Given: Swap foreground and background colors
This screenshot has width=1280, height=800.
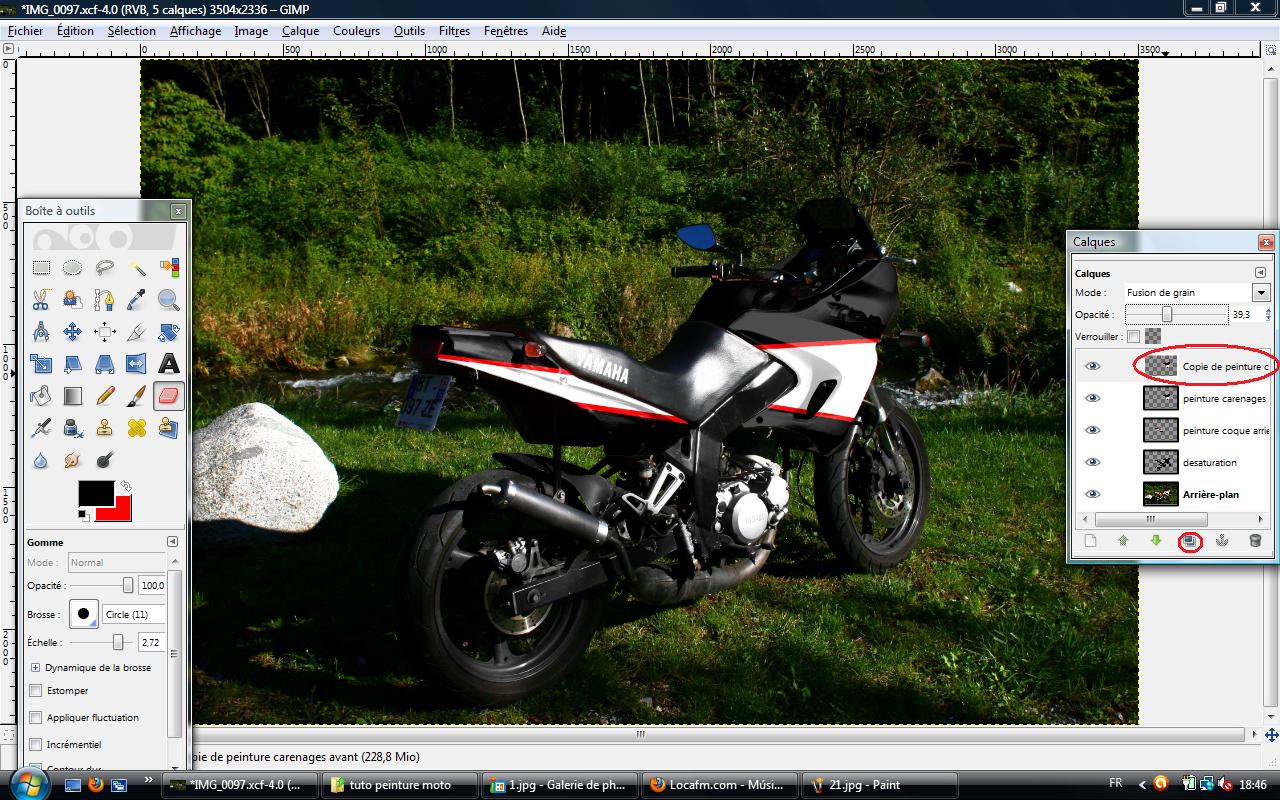Looking at the screenshot, I should [x=125, y=487].
